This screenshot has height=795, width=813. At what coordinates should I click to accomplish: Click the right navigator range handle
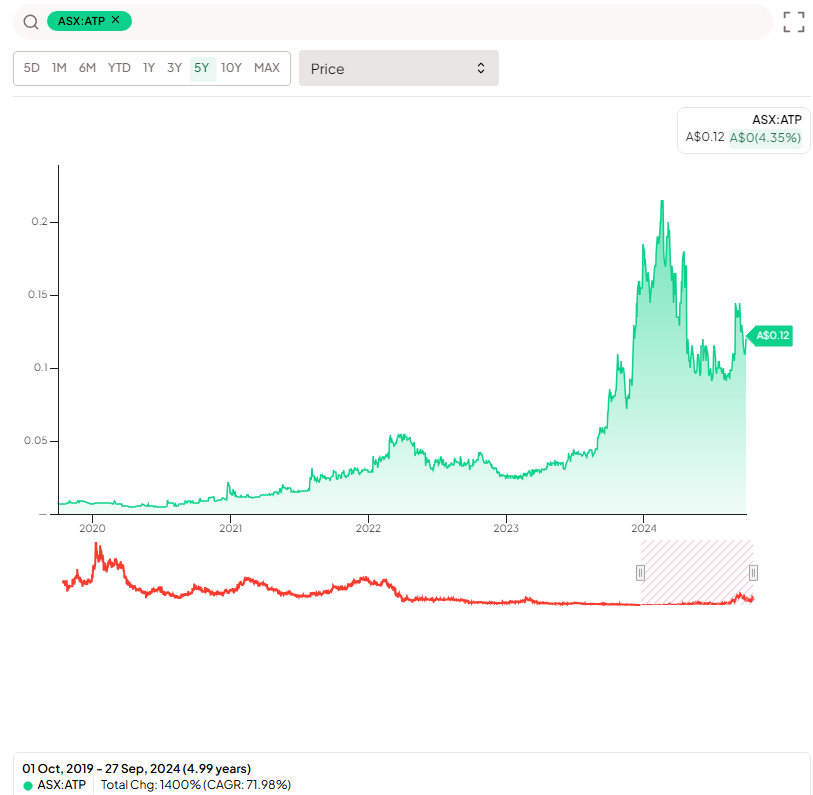753,573
